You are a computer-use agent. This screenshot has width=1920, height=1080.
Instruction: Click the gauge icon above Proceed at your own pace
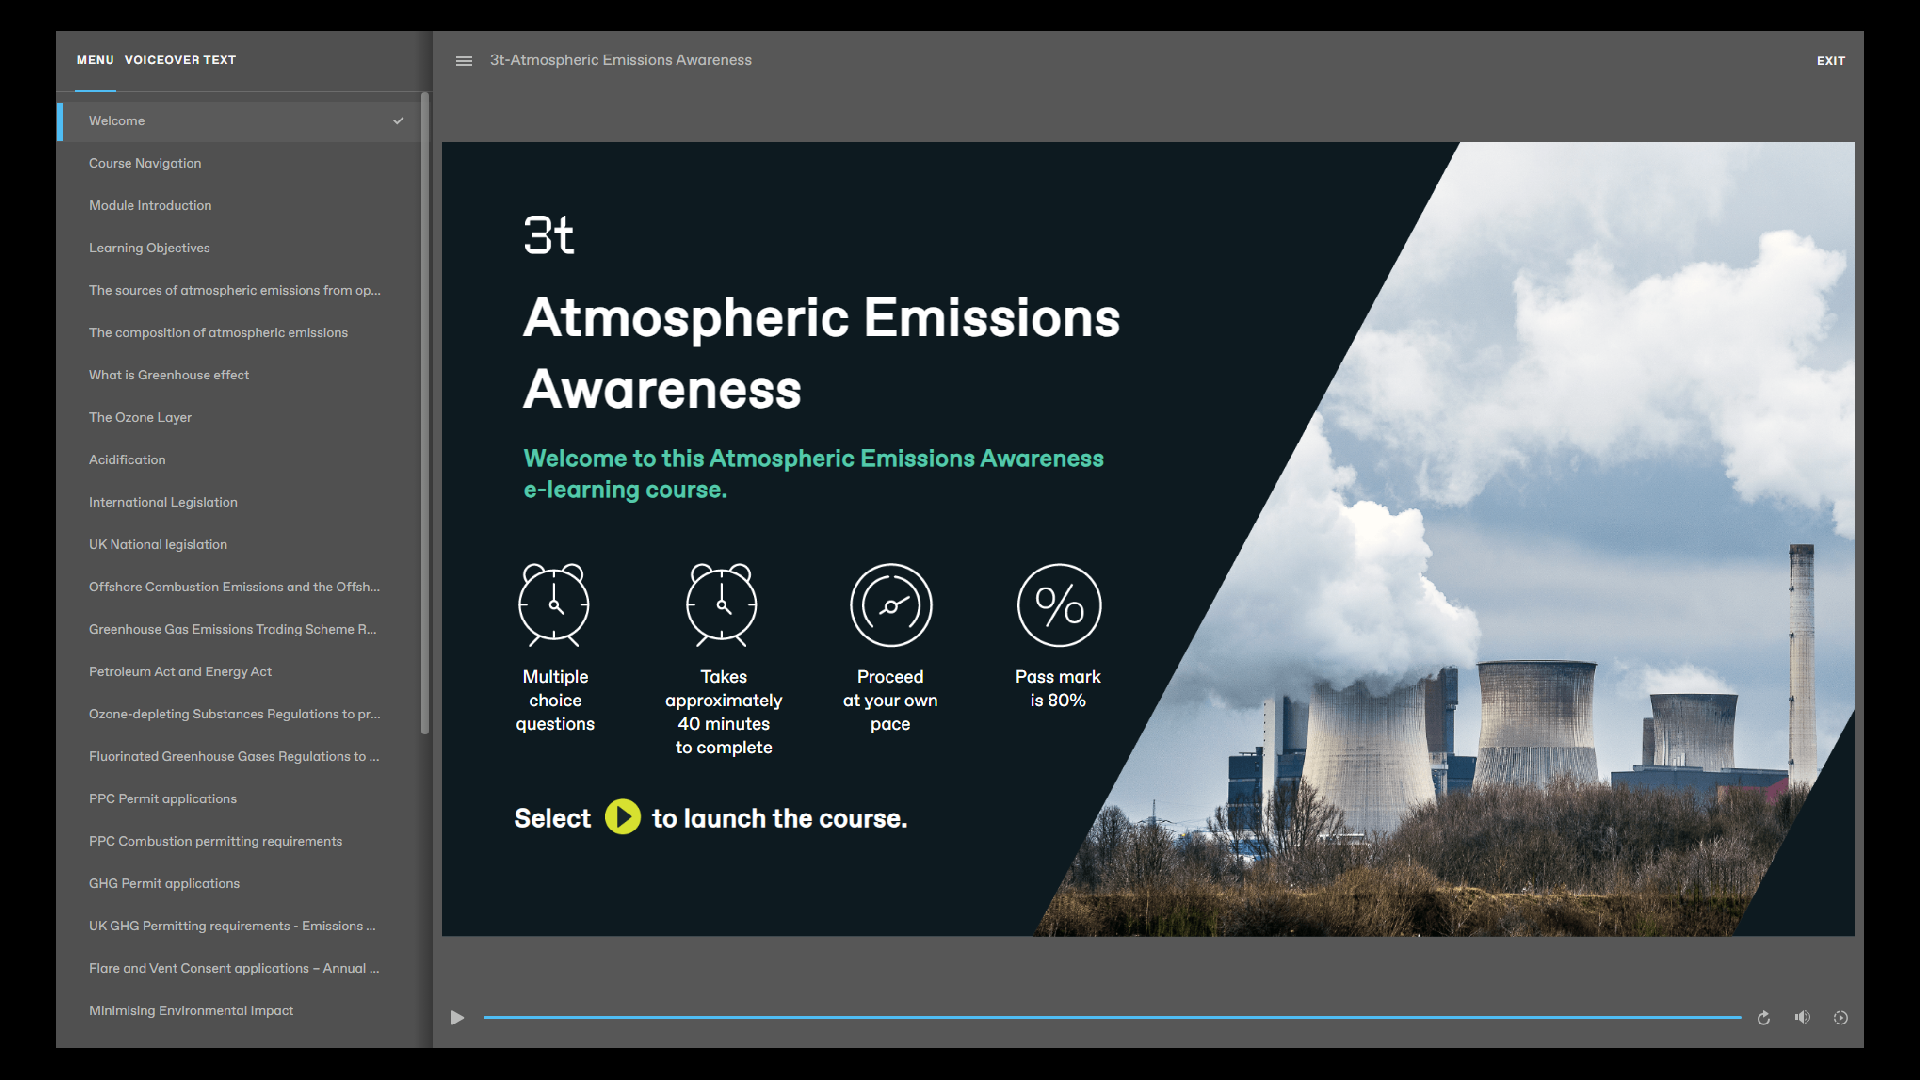(891, 605)
